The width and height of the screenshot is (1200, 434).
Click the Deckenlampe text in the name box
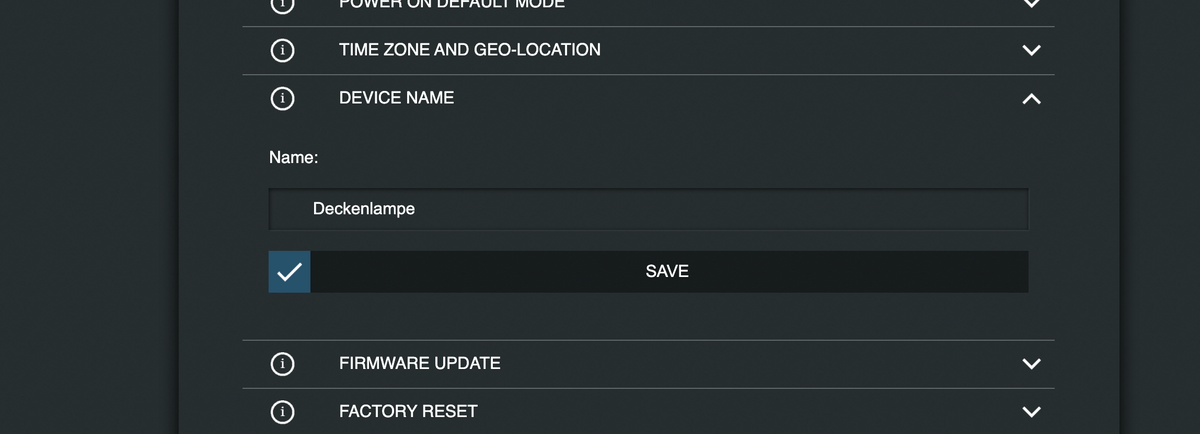coord(364,209)
